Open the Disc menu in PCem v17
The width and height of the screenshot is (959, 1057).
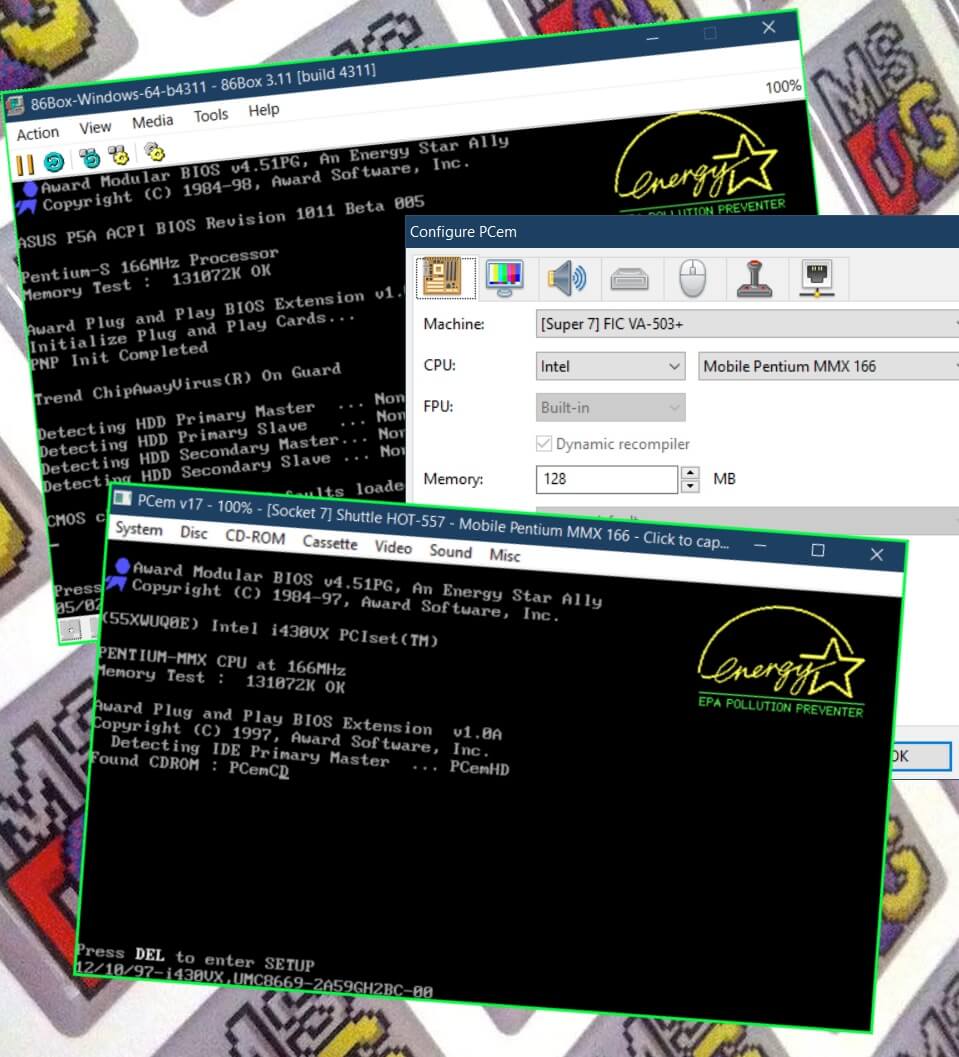click(193, 533)
